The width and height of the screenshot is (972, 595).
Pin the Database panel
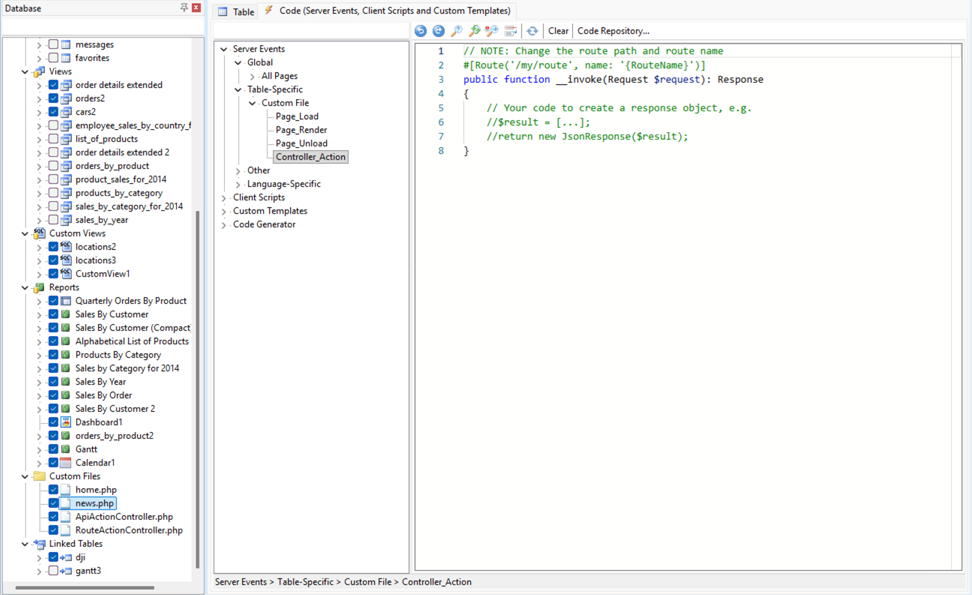click(184, 8)
